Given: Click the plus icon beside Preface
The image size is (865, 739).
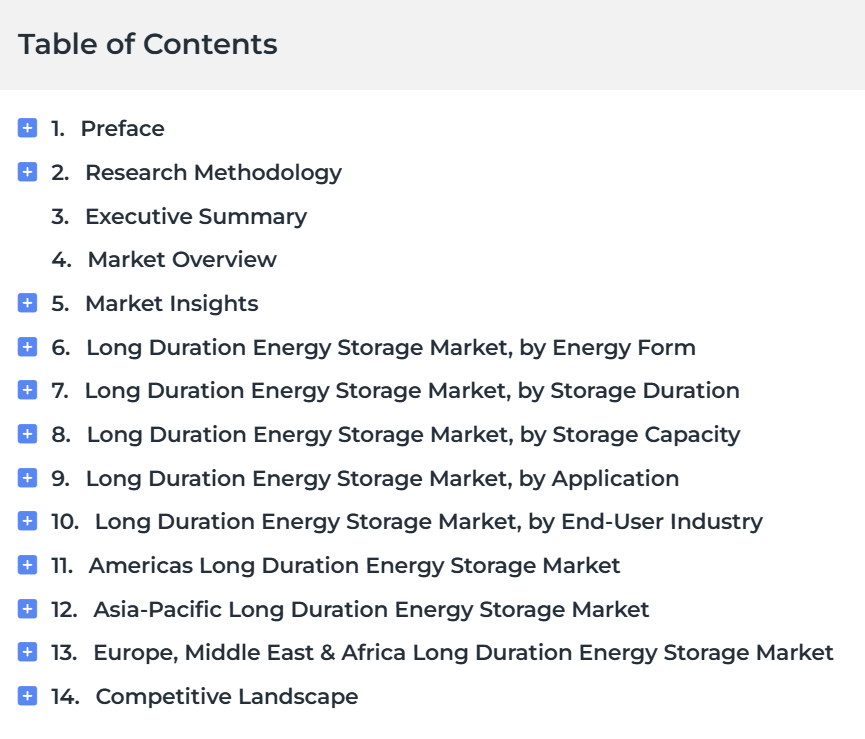Looking at the screenshot, I should tap(28, 128).
